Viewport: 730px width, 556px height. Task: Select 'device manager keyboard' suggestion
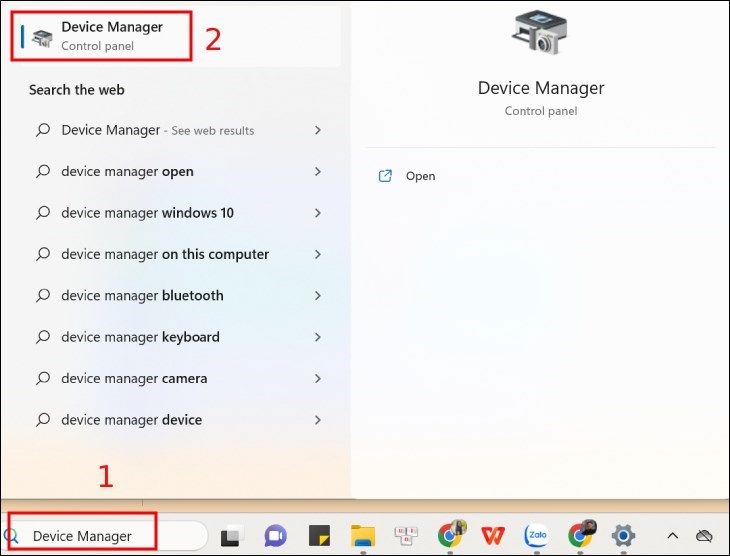179,337
